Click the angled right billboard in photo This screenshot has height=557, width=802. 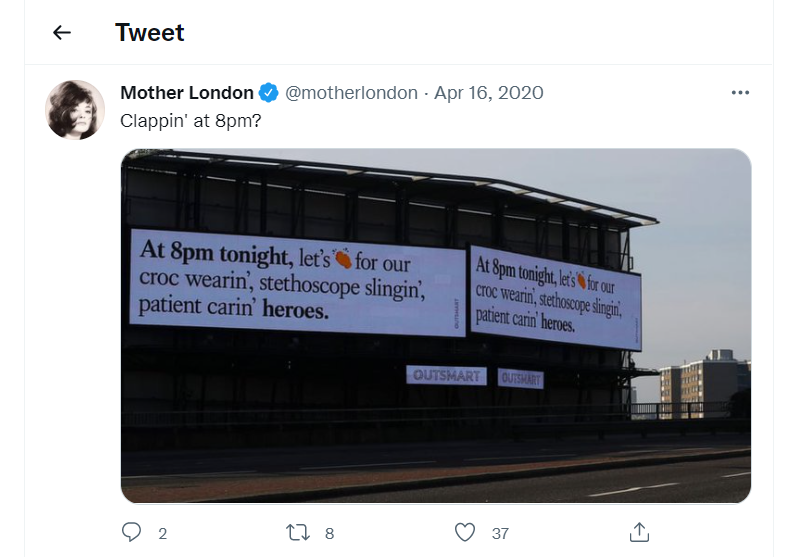(555, 295)
